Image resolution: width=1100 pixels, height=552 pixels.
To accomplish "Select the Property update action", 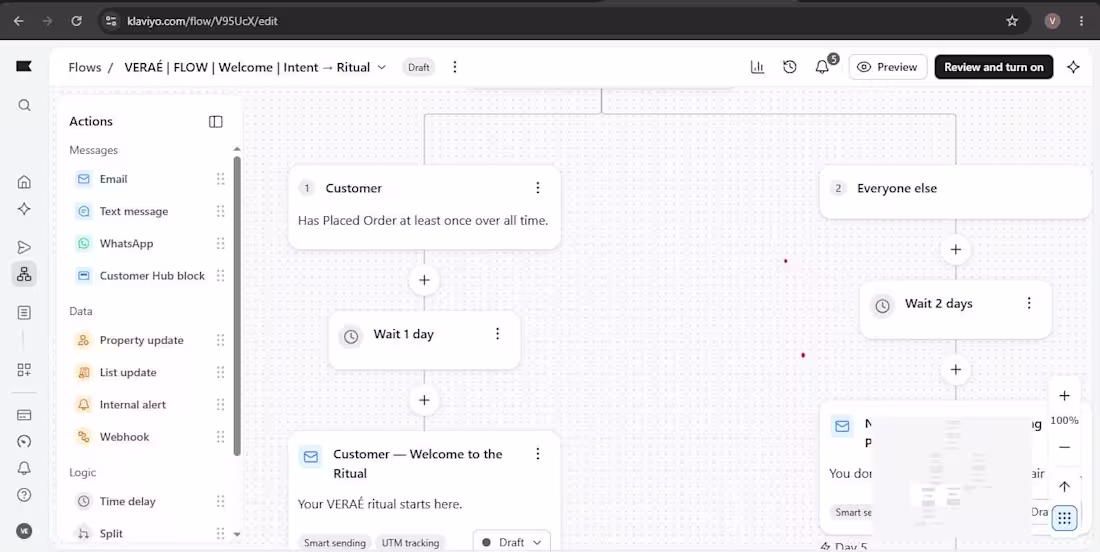I will tap(149, 340).
